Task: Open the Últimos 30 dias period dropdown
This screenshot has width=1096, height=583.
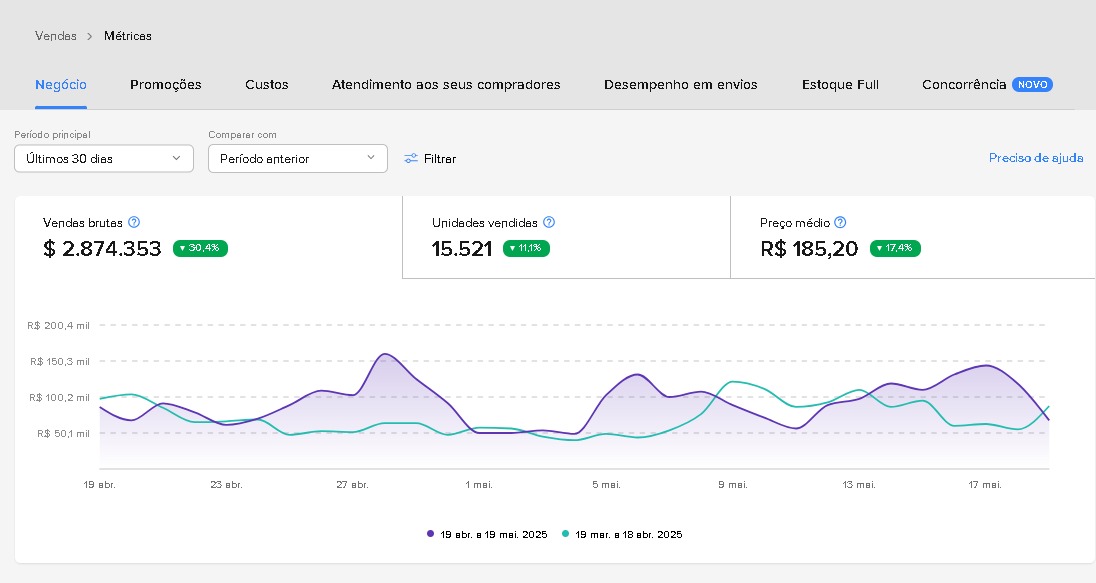Action: (x=104, y=158)
